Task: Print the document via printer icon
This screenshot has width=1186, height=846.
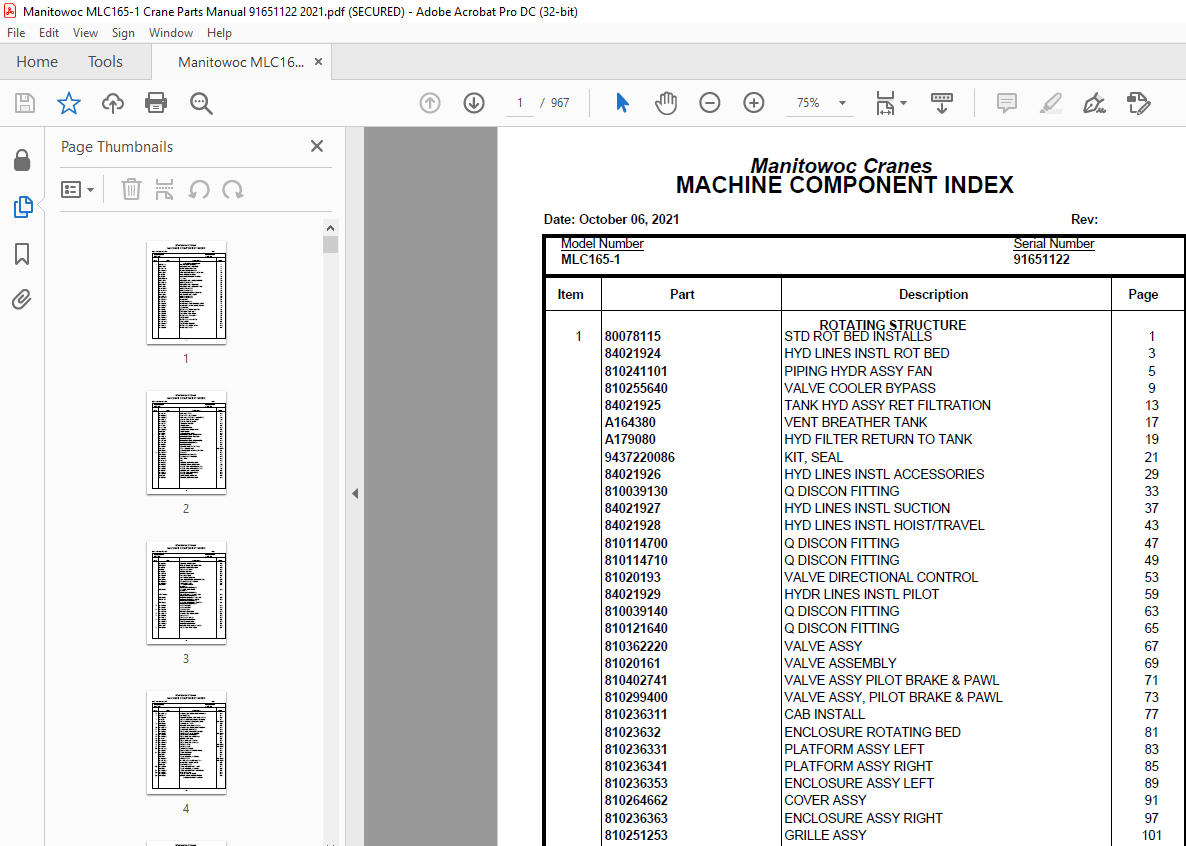Action: click(156, 103)
